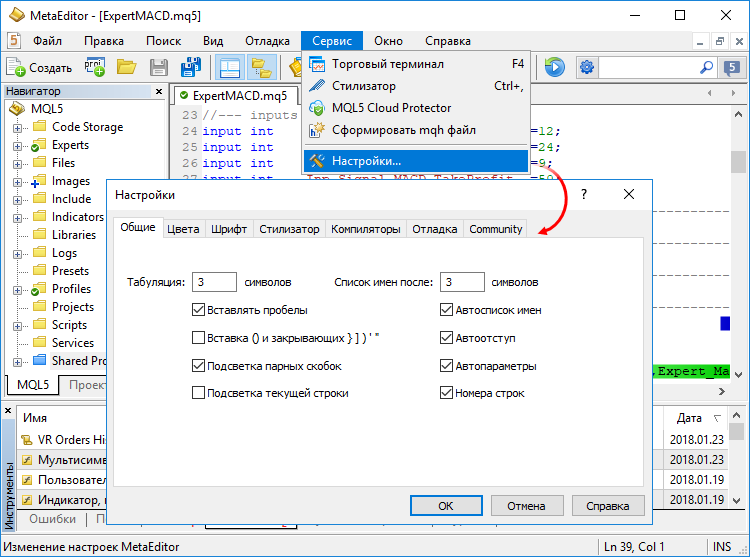Click the Табуляция input field

tap(214, 282)
